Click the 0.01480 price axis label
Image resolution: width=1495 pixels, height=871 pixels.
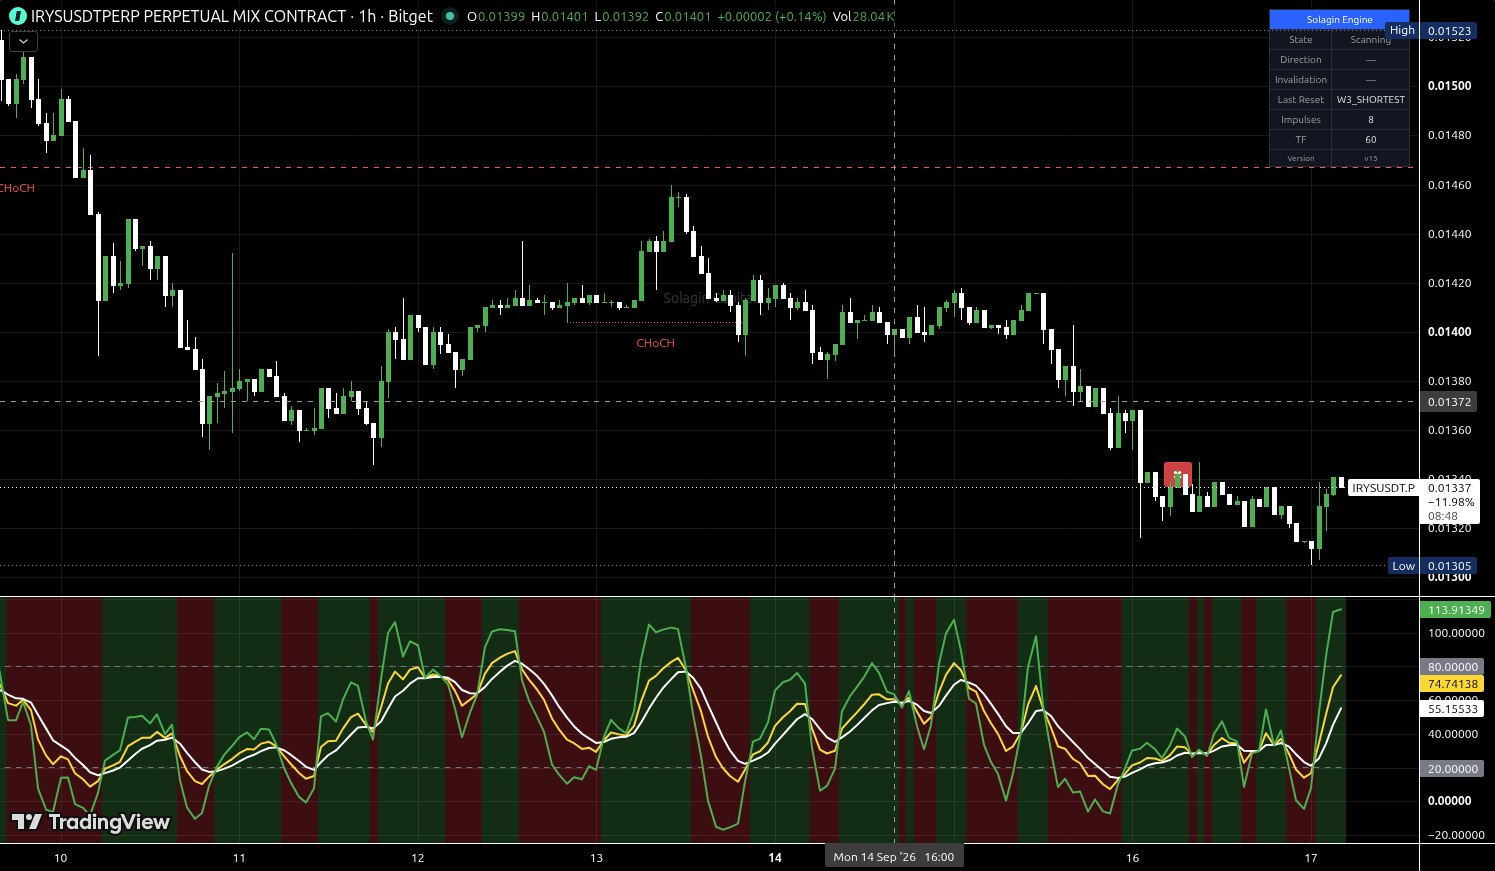(x=1449, y=135)
